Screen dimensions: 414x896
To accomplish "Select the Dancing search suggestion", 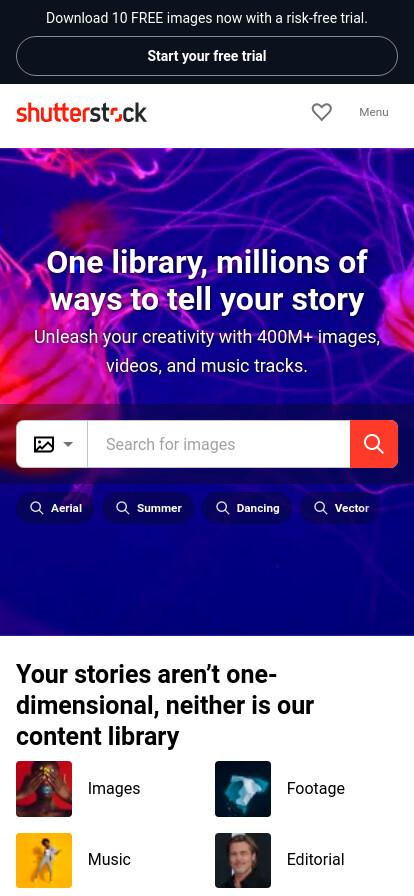I will click(247, 508).
